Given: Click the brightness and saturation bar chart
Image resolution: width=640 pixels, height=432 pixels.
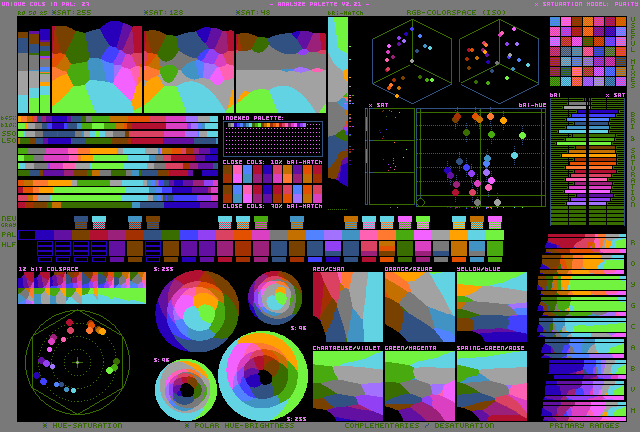Looking at the screenshot, I should tap(588, 162).
